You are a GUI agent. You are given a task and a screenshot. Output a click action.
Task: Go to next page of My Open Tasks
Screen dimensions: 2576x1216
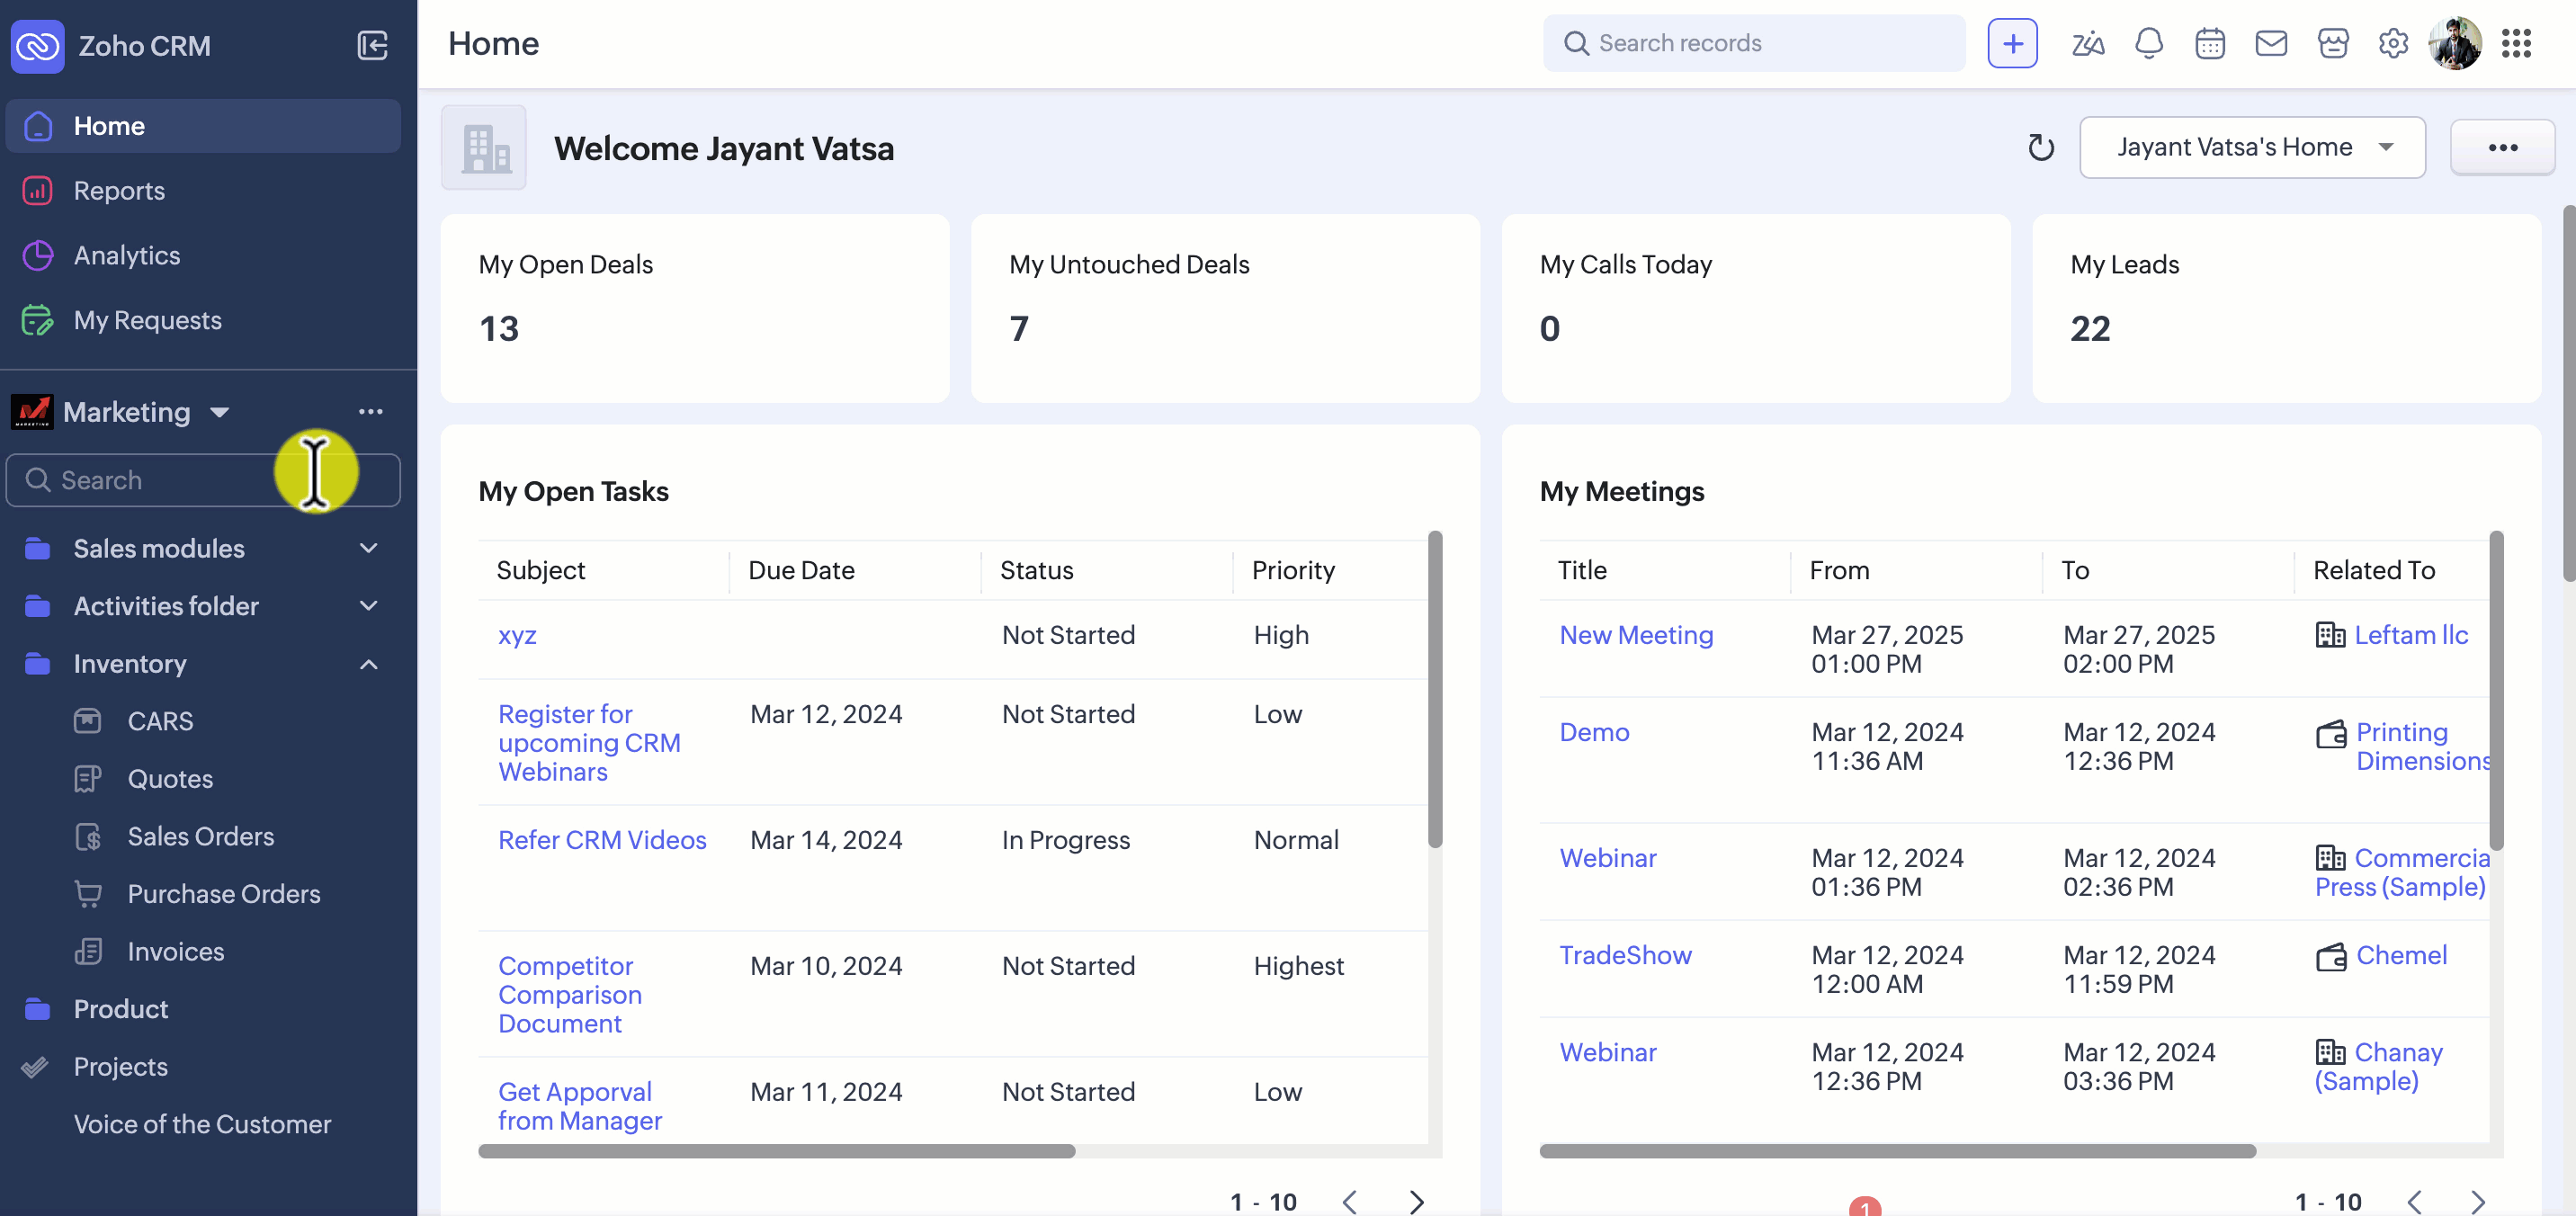tap(1416, 1201)
